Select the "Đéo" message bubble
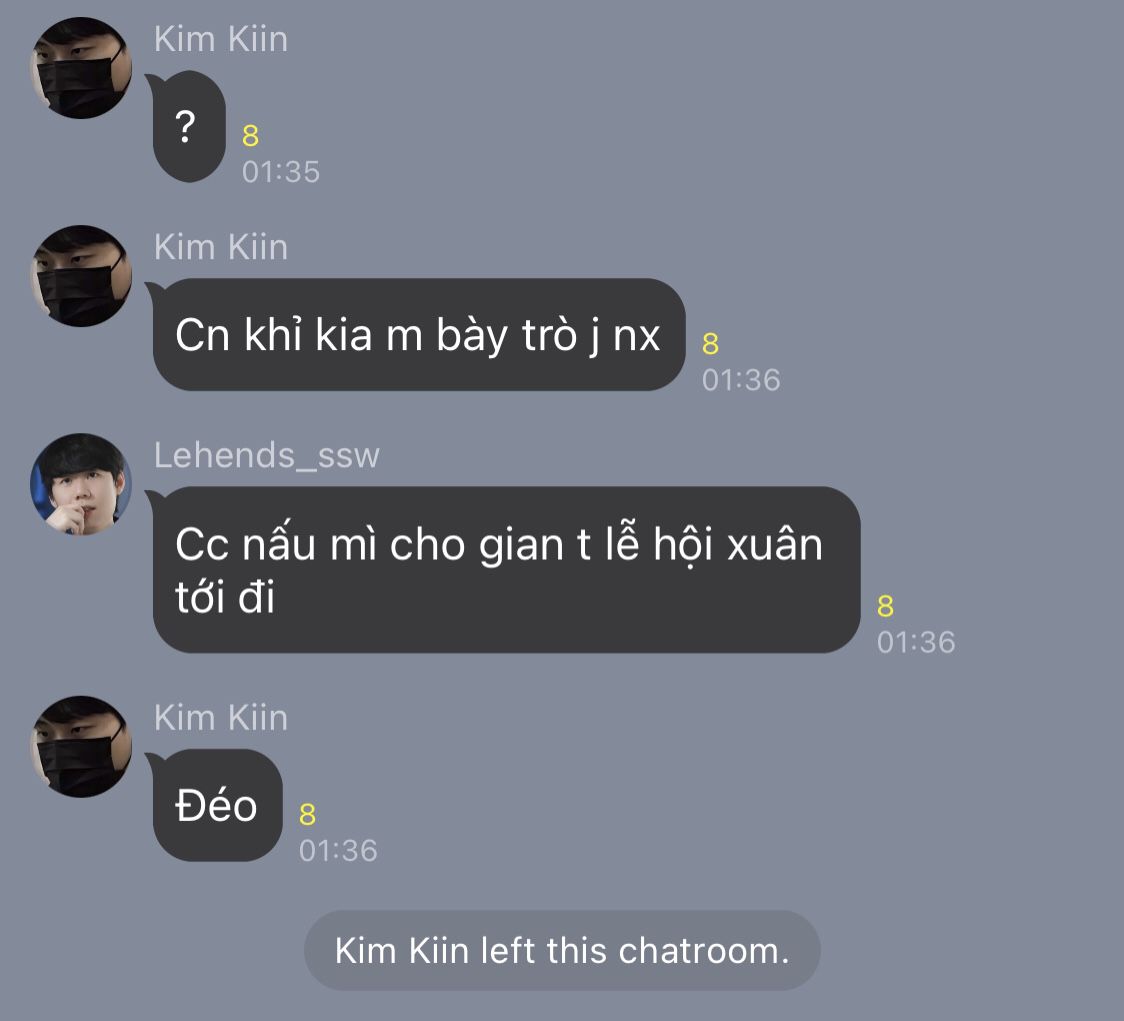Screen dimensions: 1124x1021 (217, 805)
